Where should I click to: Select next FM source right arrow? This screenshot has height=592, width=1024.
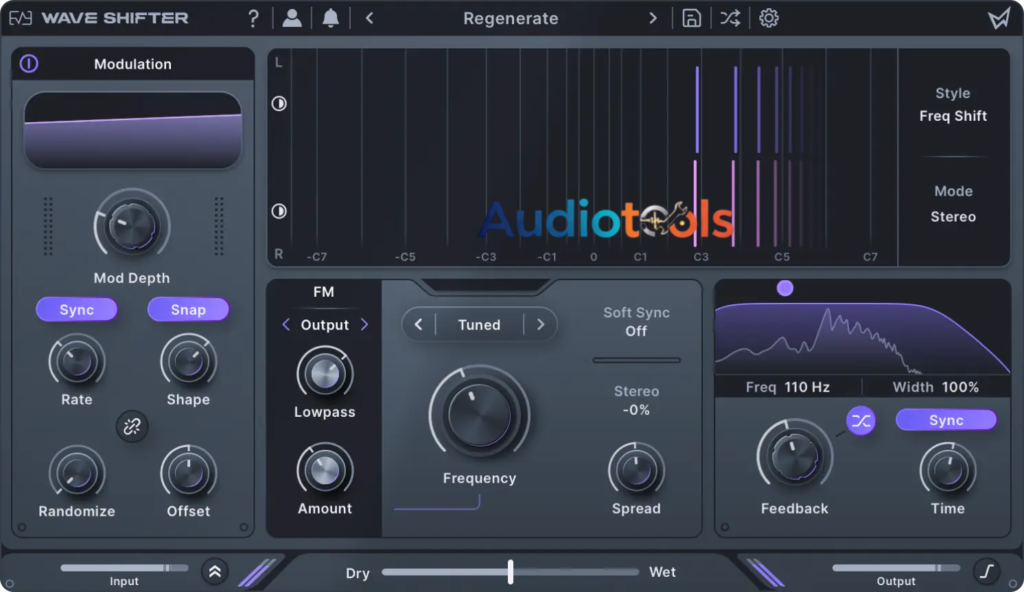click(364, 325)
